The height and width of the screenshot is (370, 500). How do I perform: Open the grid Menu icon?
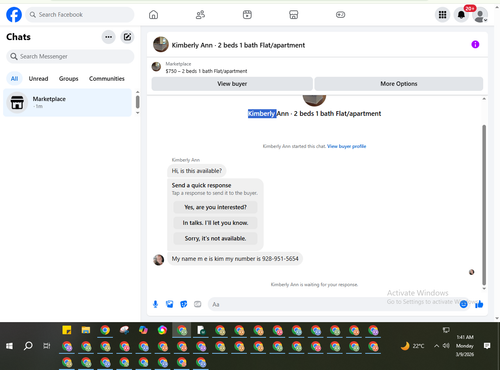(442, 15)
